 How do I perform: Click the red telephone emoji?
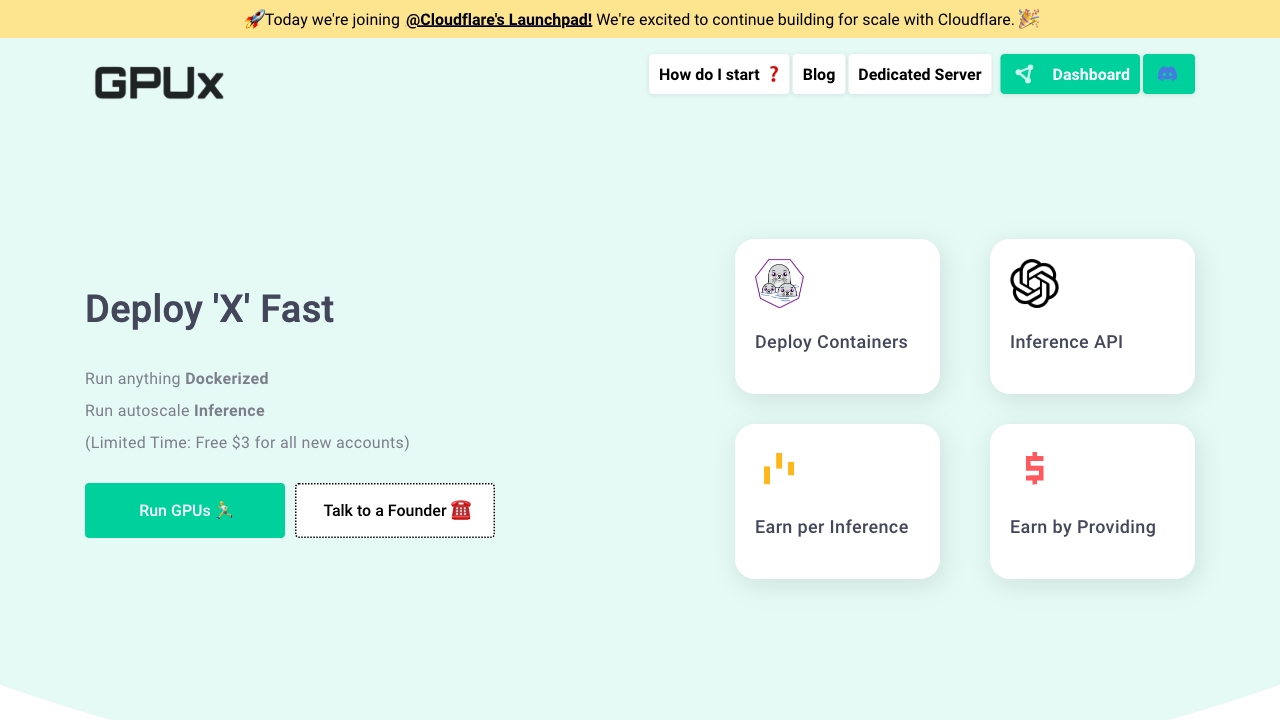[461, 510]
